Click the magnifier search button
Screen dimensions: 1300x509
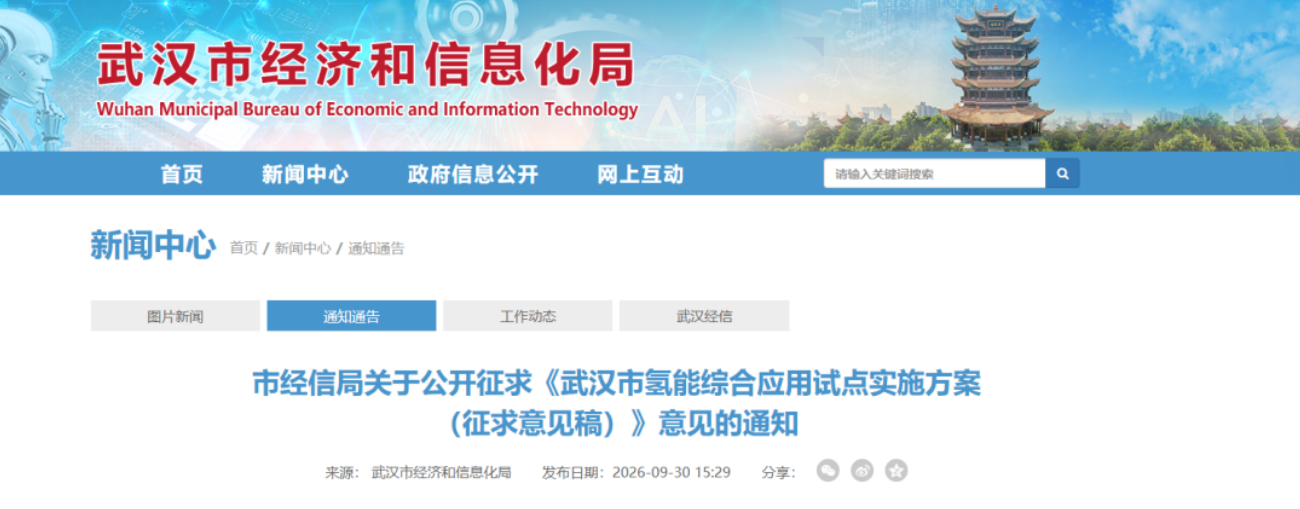click(1062, 174)
